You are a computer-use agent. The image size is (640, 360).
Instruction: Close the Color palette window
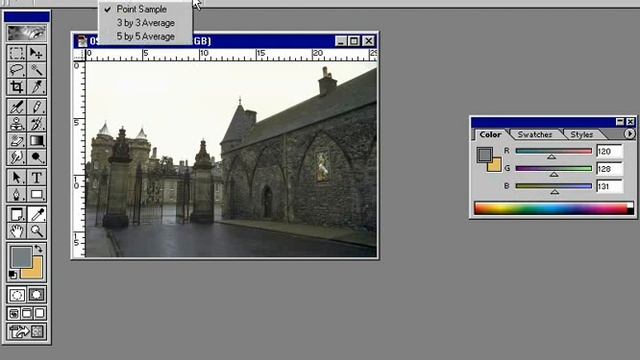click(x=631, y=122)
